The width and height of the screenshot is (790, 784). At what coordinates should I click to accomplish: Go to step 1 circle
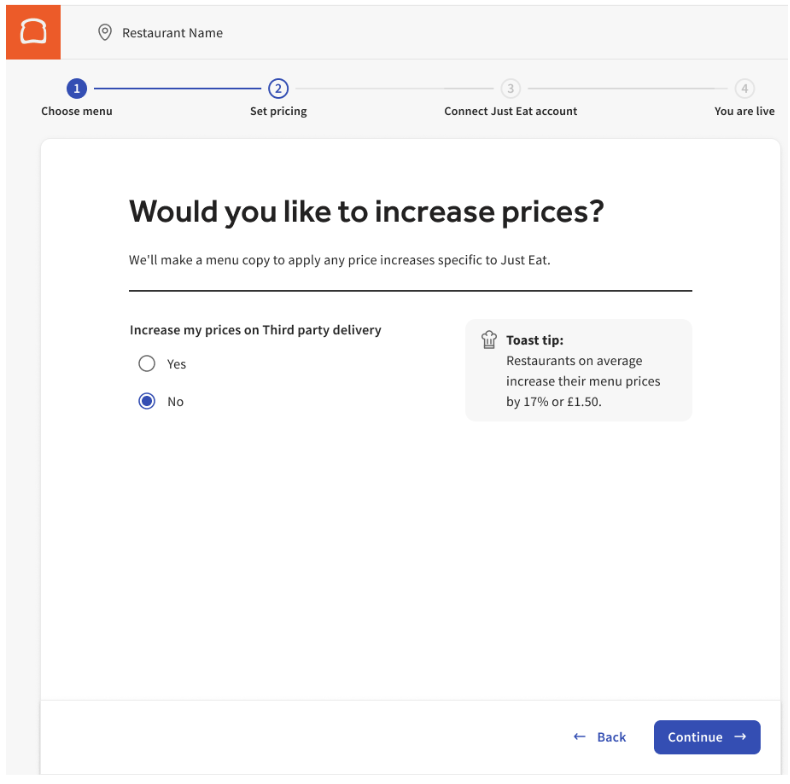(x=77, y=88)
